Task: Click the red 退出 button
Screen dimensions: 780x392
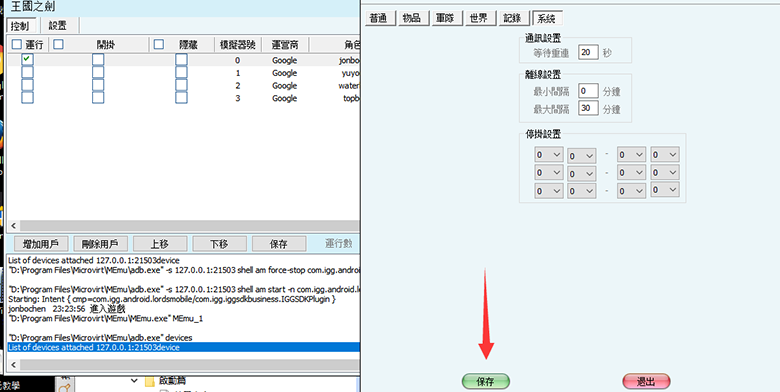Action: [646, 382]
